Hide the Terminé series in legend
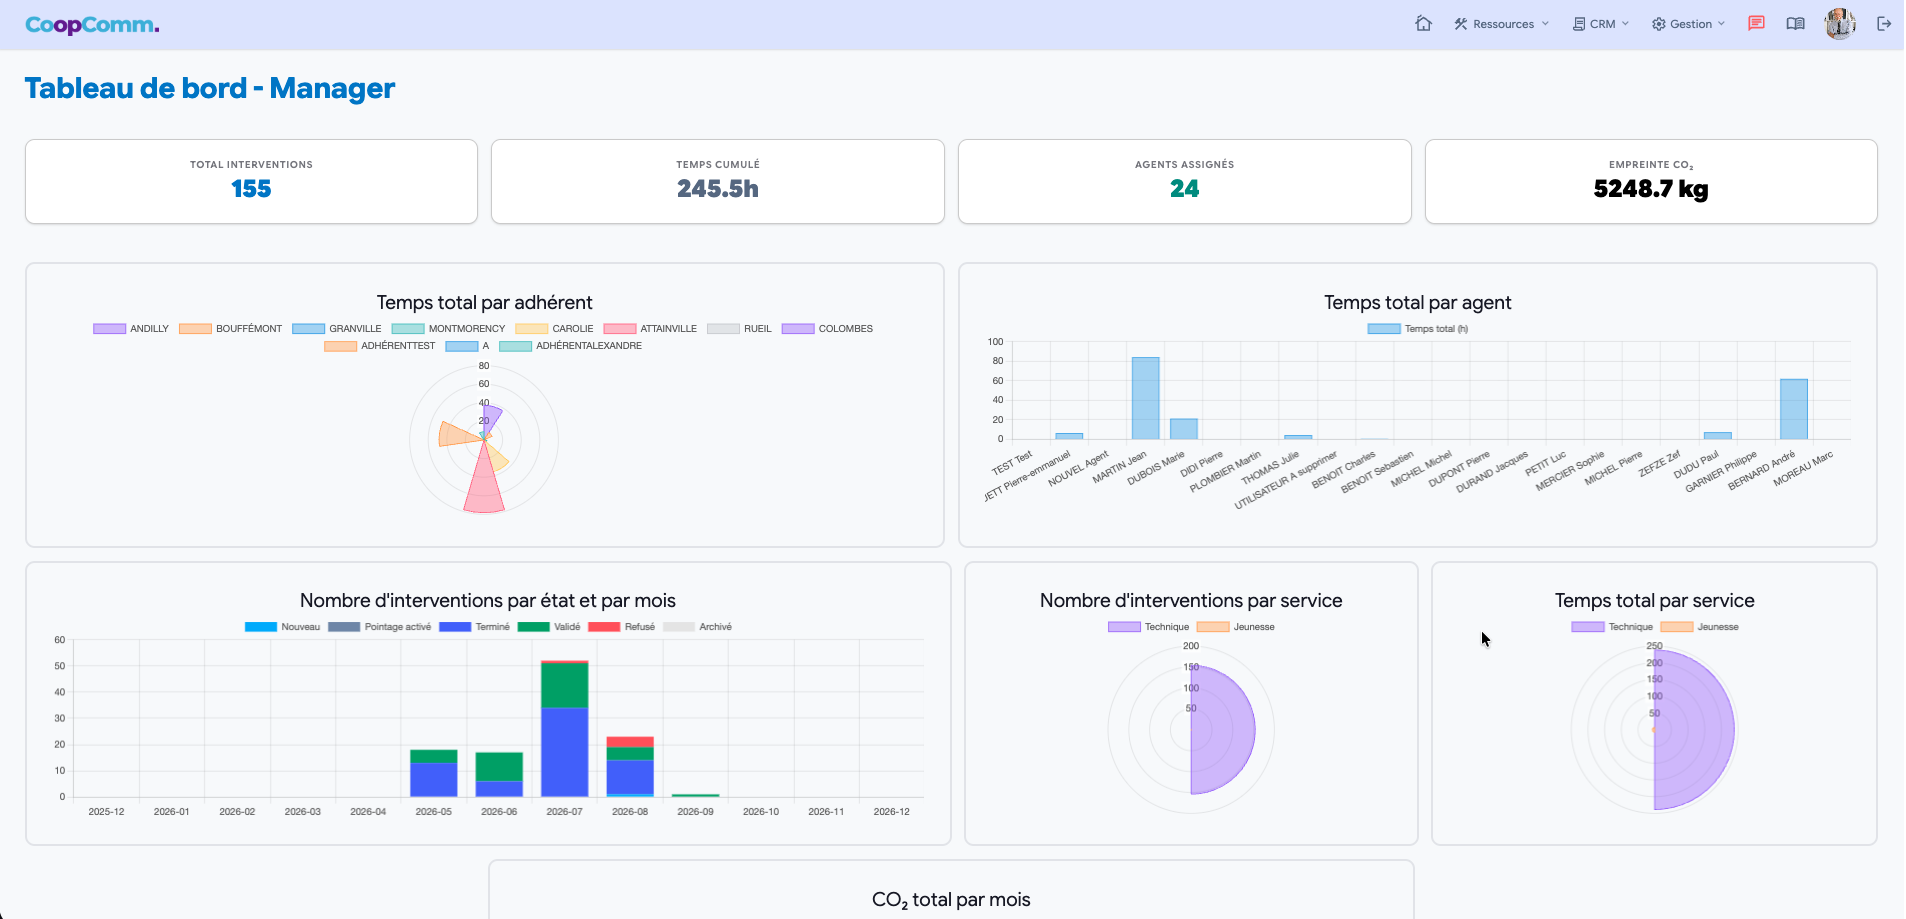 (x=475, y=627)
